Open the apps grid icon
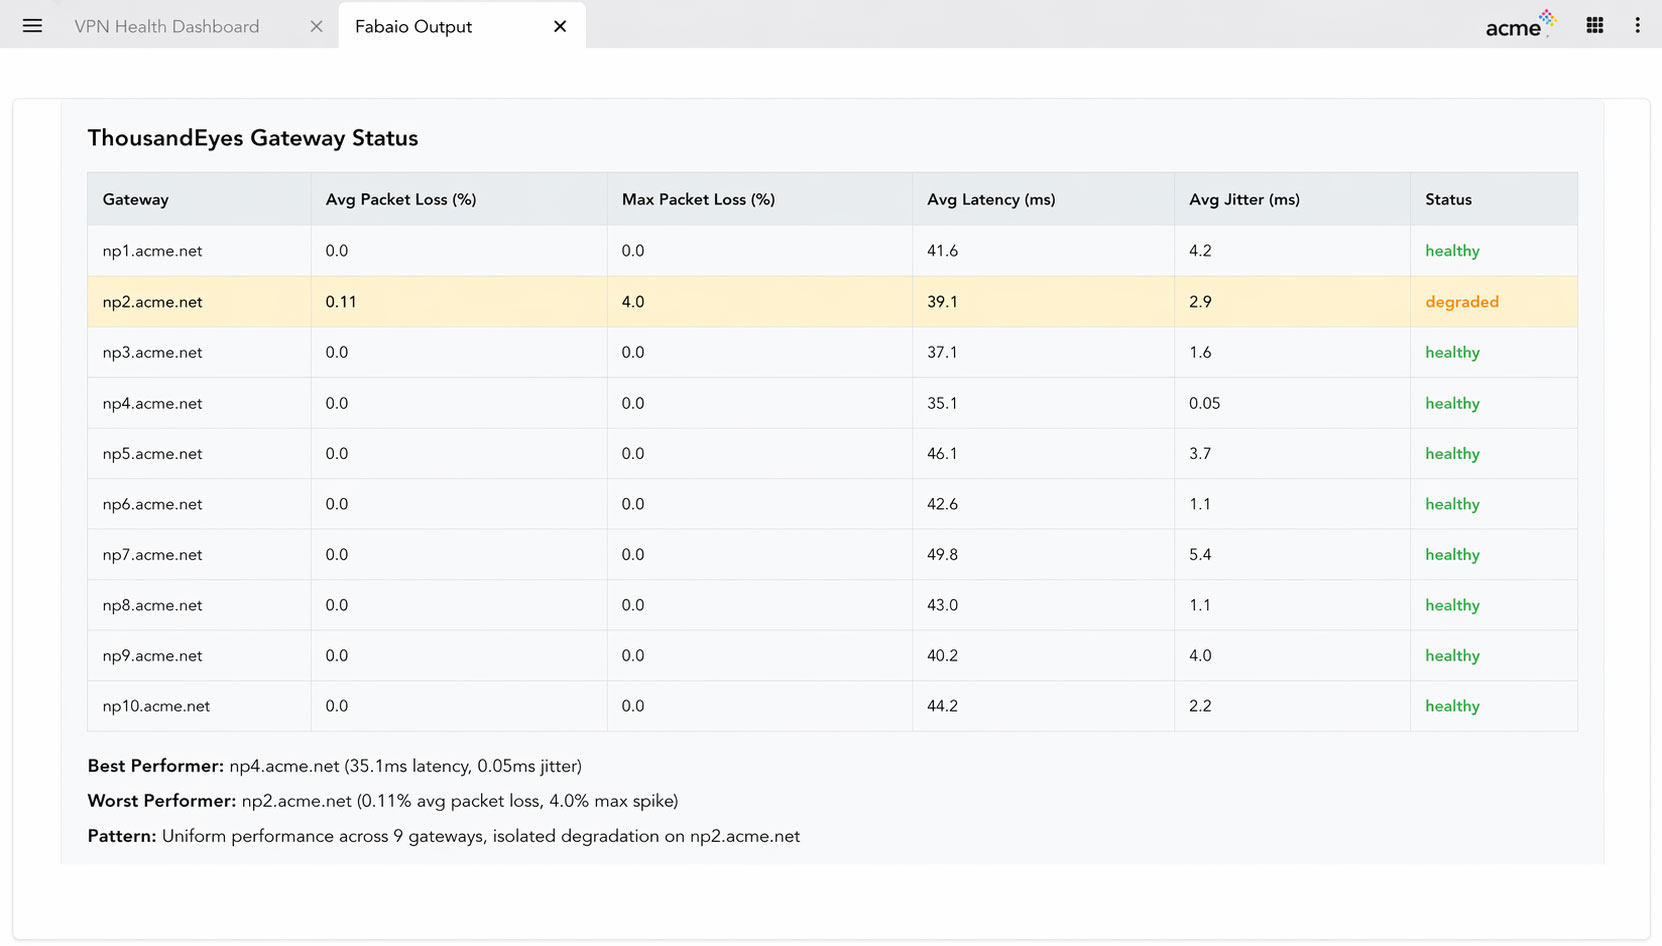This screenshot has width=1662, height=946. coord(1595,26)
